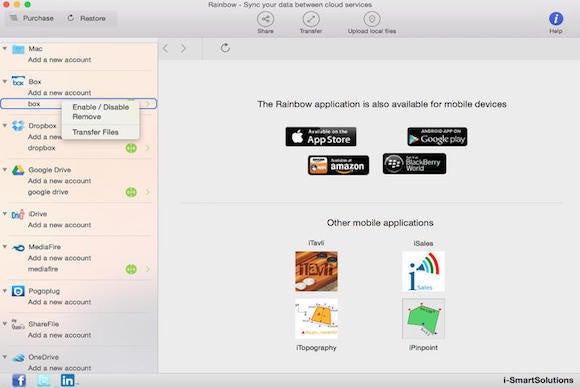Image resolution: width=580 pixels, height=388 pixels.
Task: Toggle the green sync icon for mediafire account
Action: point(131,269)
